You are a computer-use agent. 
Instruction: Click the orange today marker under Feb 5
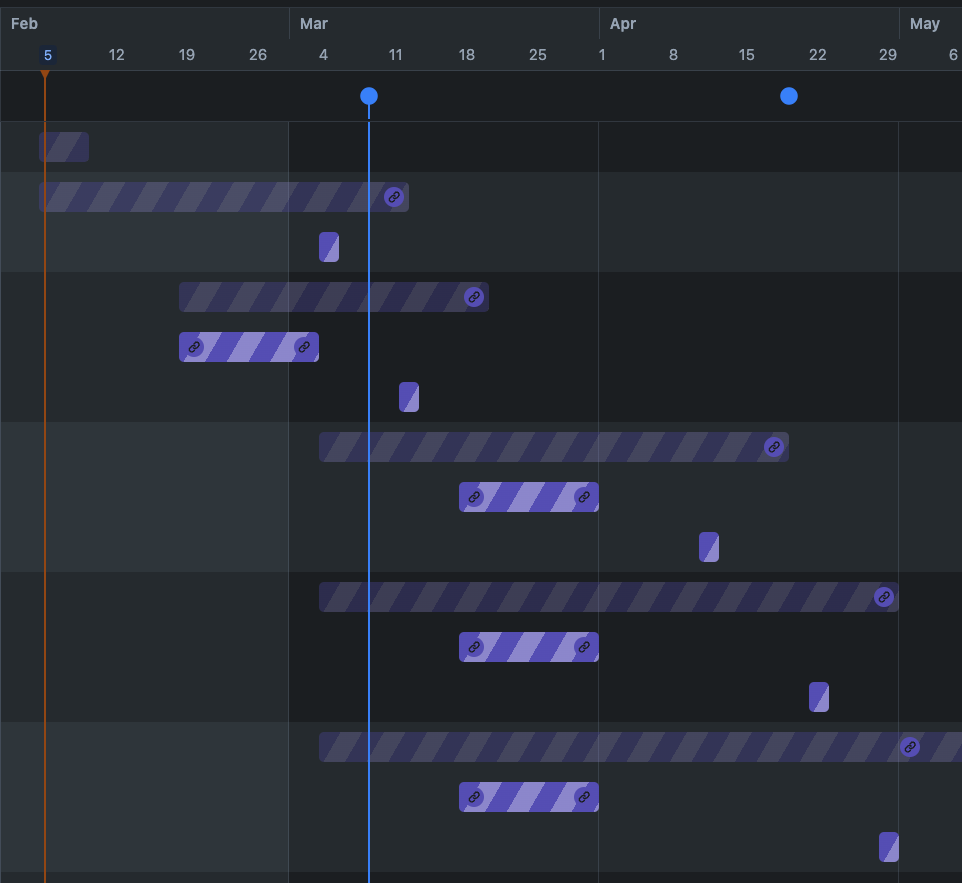(x=45, y=74)
